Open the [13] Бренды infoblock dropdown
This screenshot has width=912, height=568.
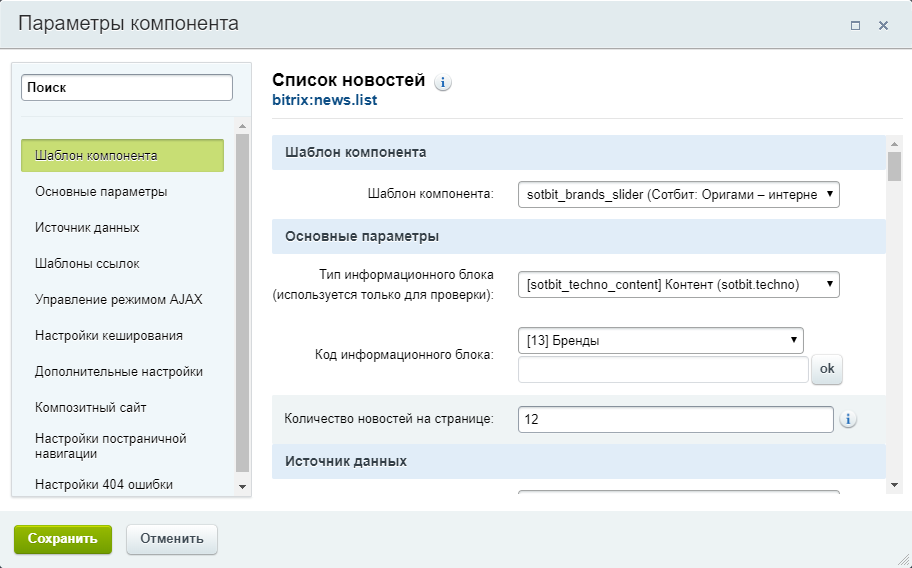(661, 341)
